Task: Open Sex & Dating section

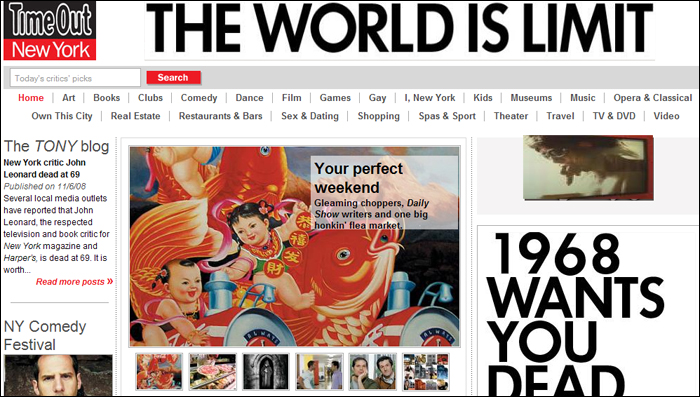Action: pyautogui.click(x=310, y=116)
